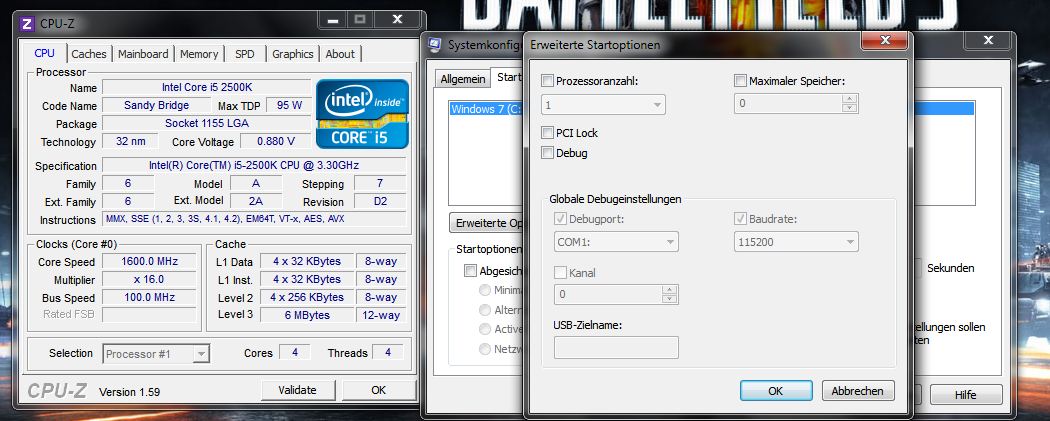
Task: Click the Level 3 cache value 6 MBytes
Action: (307, 315)
